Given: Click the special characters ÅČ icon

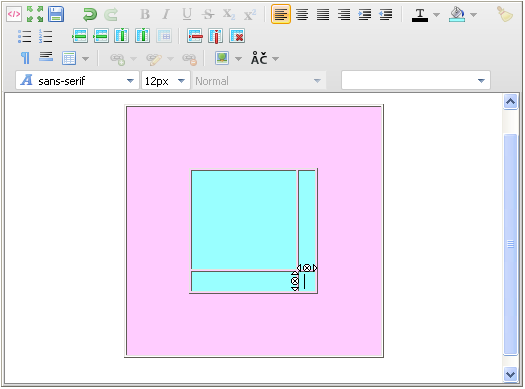Looking at the screenshot, I should (x=259, y=59).
